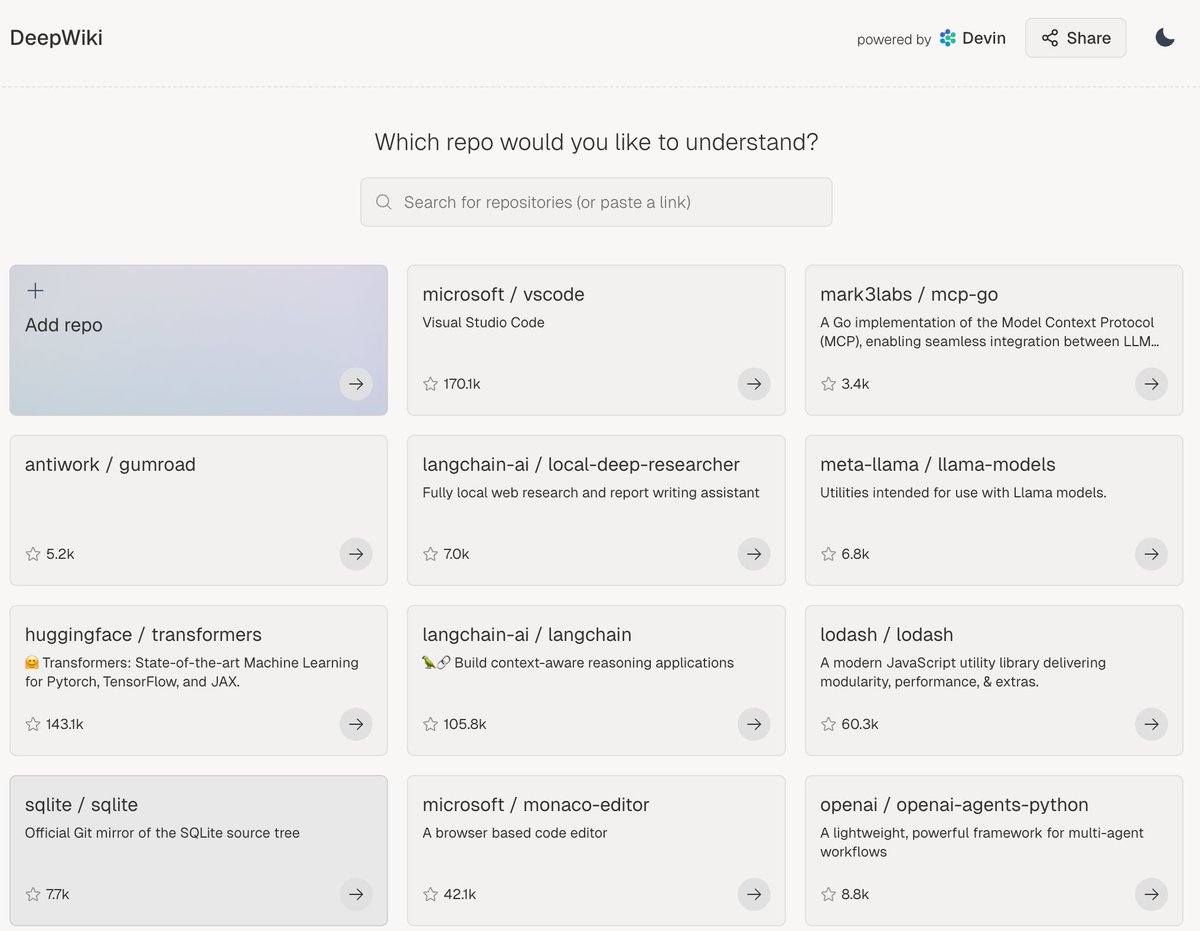Click the star icon beside 170.1k
Screen dimensions: 1200x931
pos(431,384)
